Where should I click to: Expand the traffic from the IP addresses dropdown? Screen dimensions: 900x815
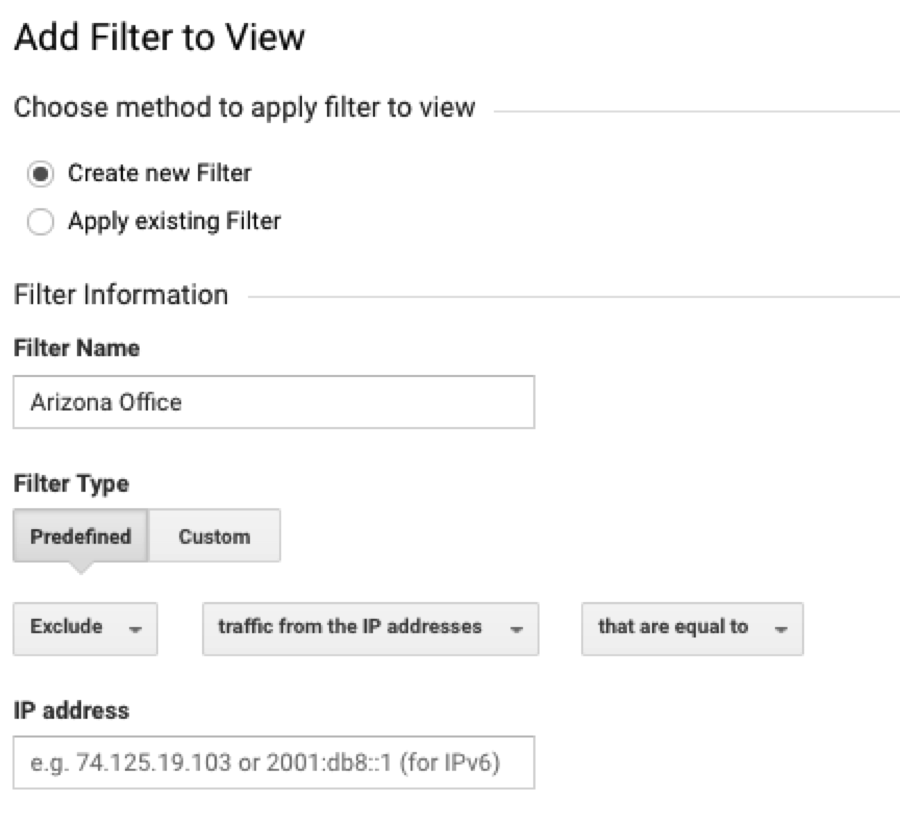(370, 628)
